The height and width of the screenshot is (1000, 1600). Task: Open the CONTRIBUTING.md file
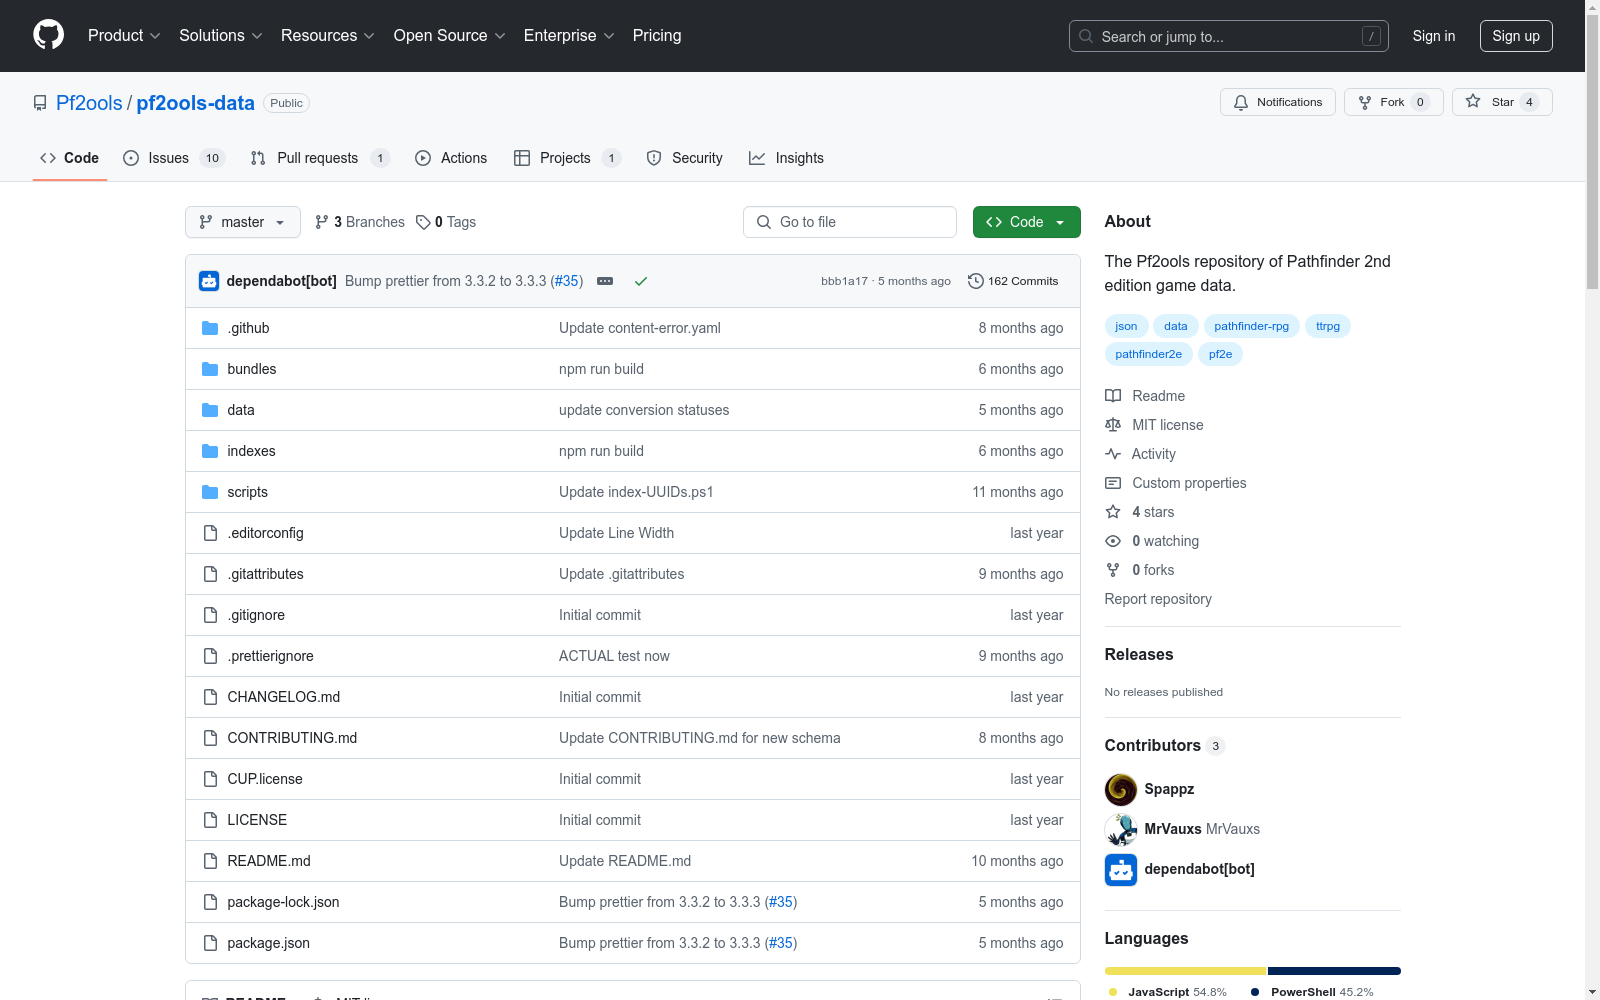click(x=292, y=738)
